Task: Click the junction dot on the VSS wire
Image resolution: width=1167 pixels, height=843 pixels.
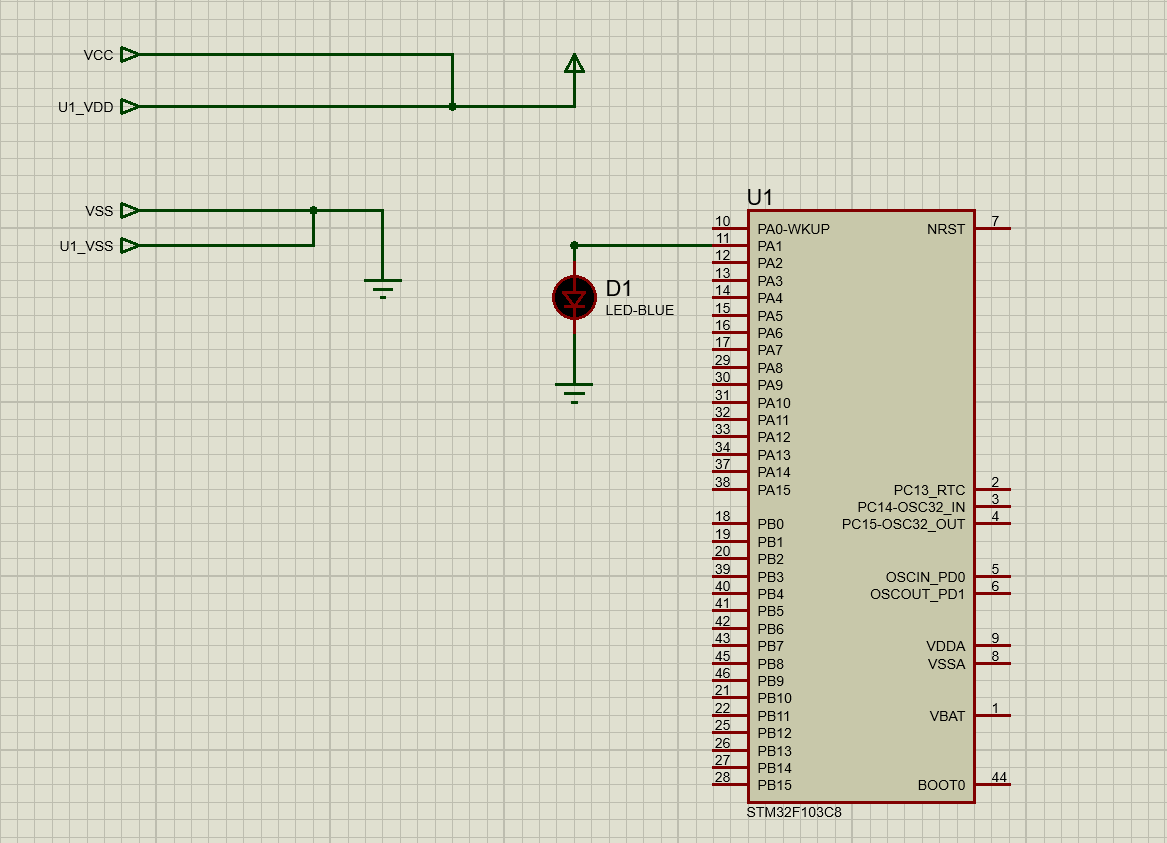Action: click(314, 210)
